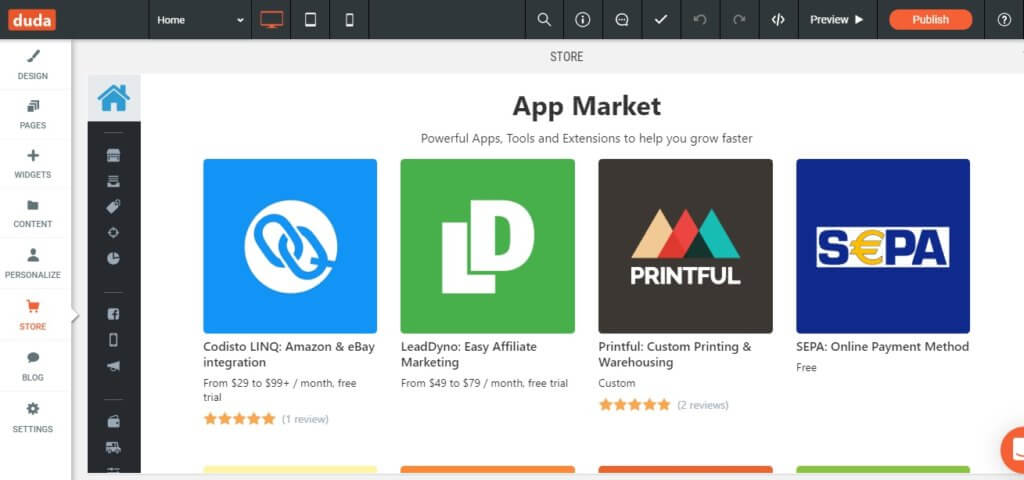The width and height of the screenshot is (1024, 480).
Task: Select Store in left sidebar
Action: [32, 315]
